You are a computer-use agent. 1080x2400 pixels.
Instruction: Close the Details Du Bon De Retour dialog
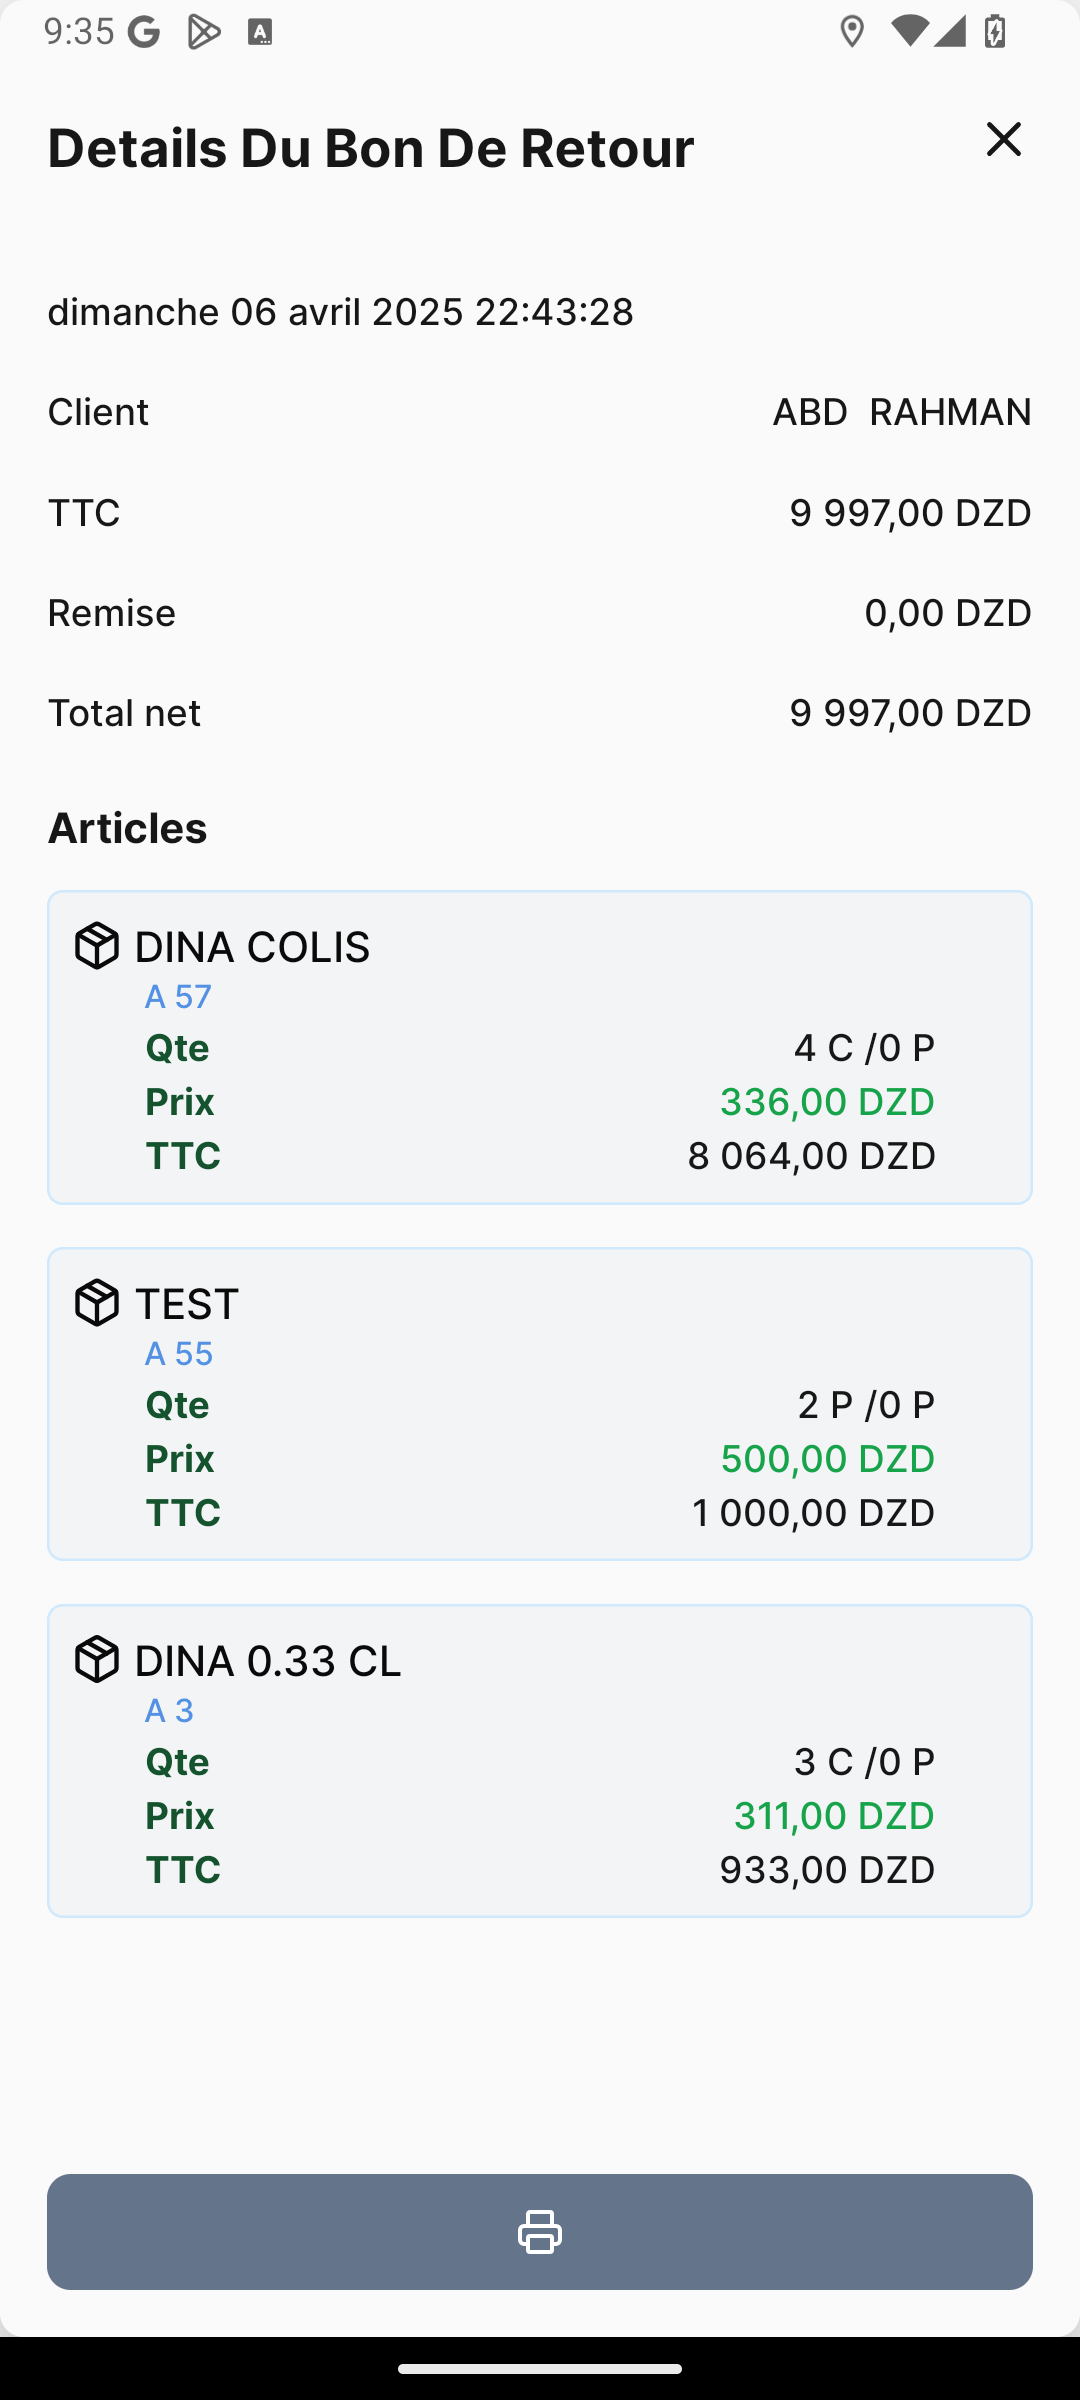coord(1003,139)
